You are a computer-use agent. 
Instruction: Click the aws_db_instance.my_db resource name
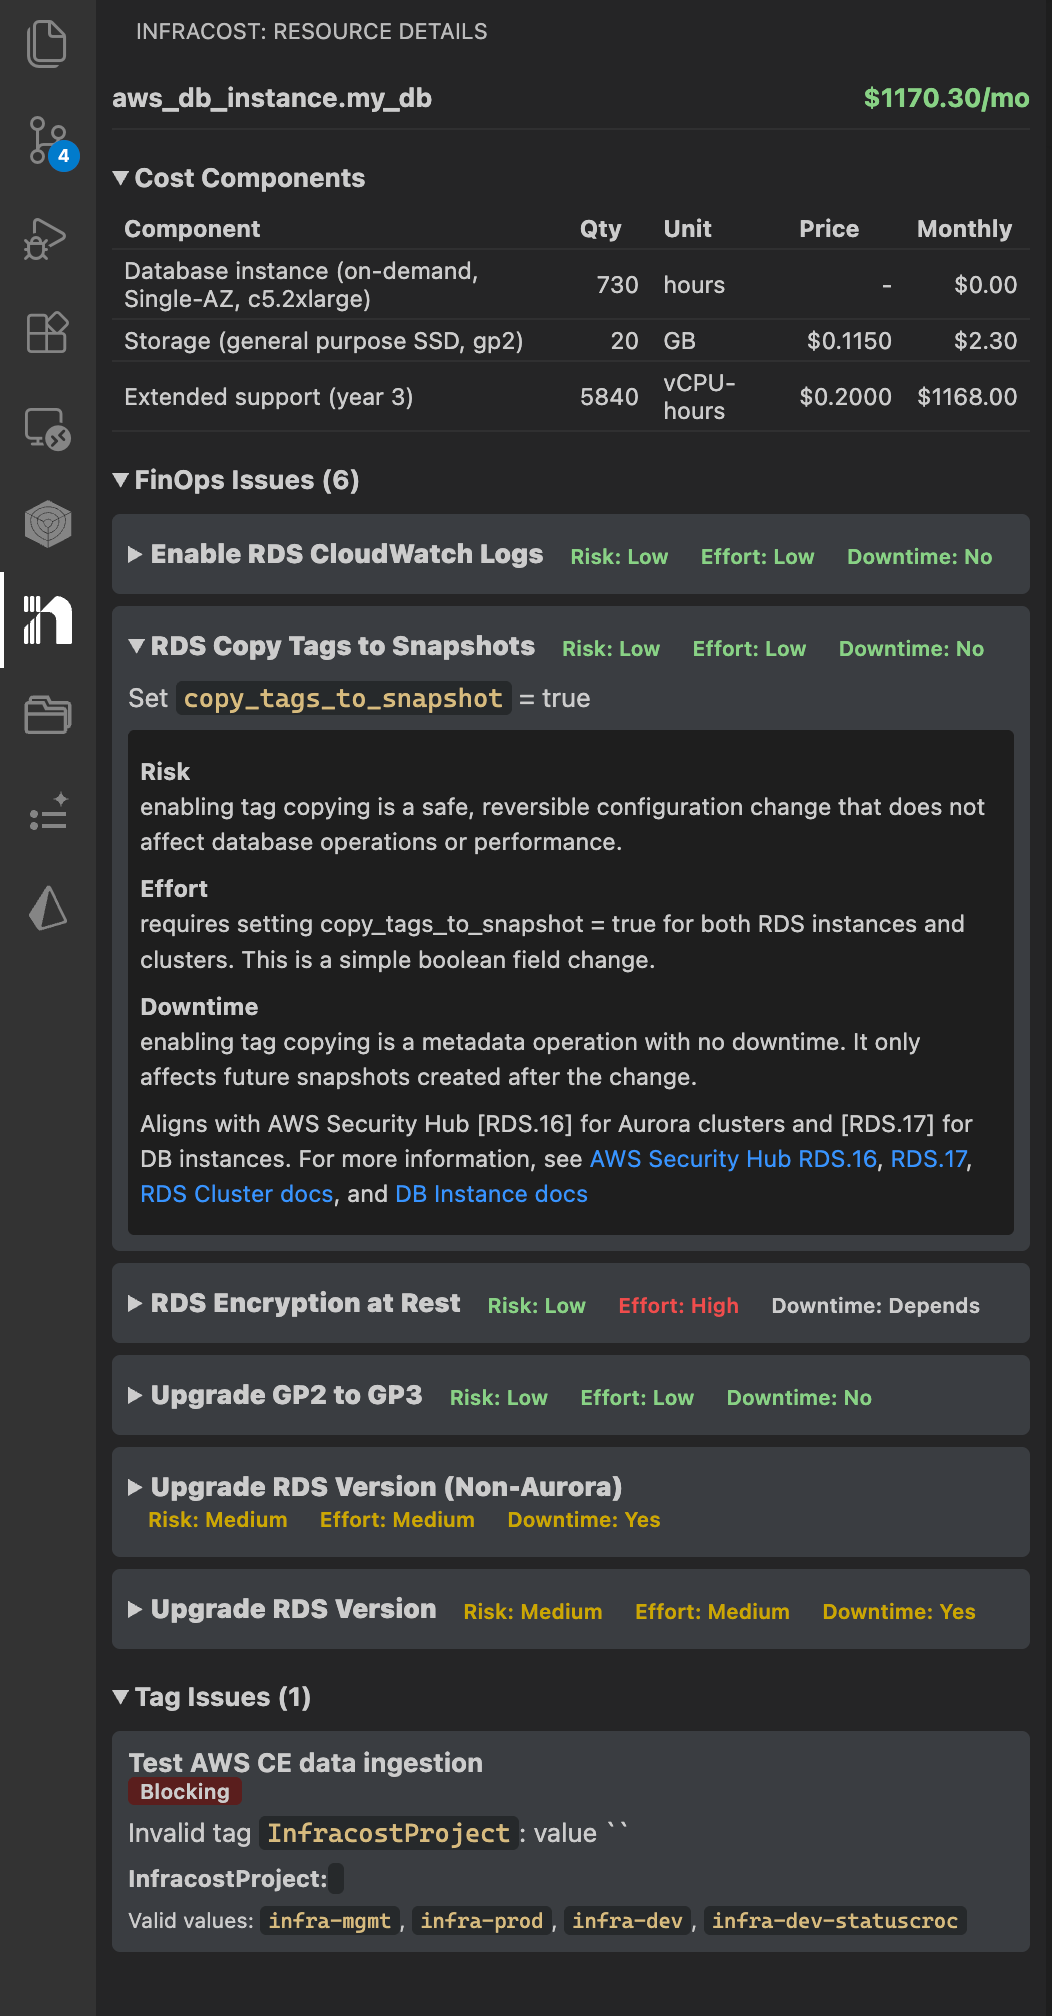(x=272, y=98)
